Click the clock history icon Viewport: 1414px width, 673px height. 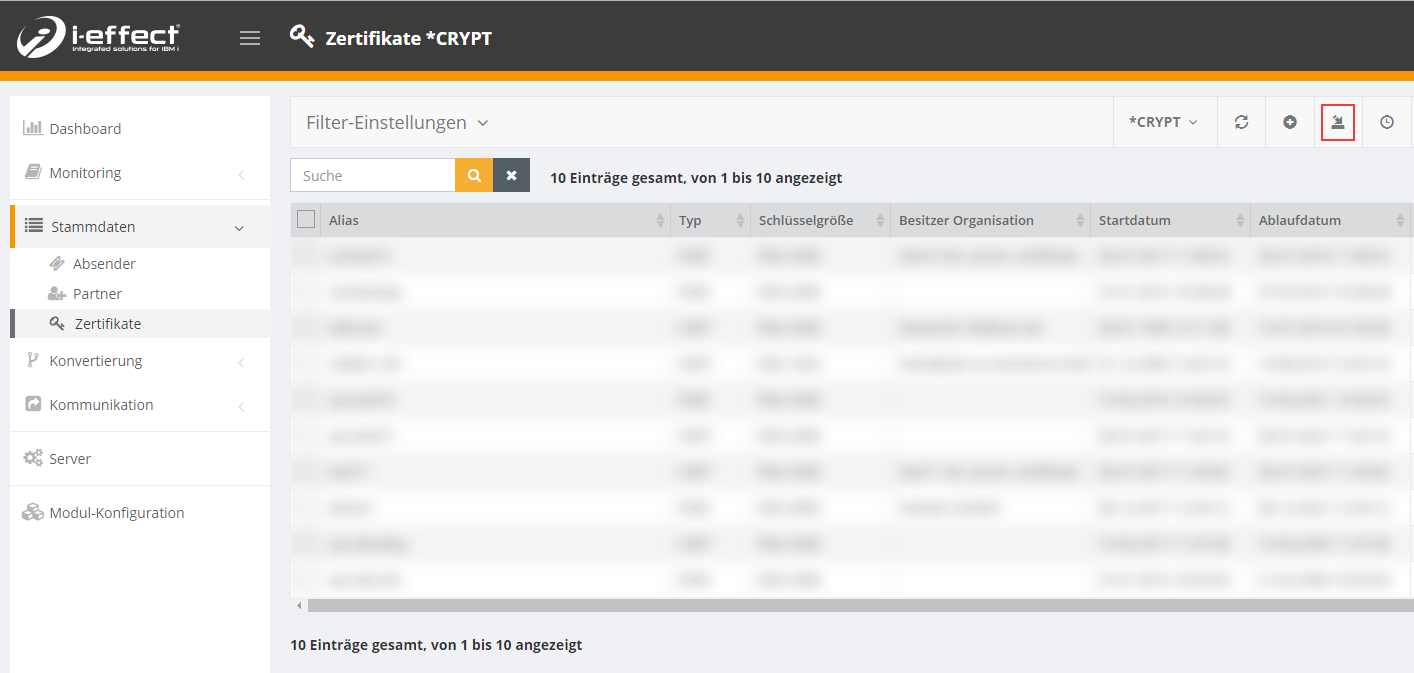[1387, 122]
